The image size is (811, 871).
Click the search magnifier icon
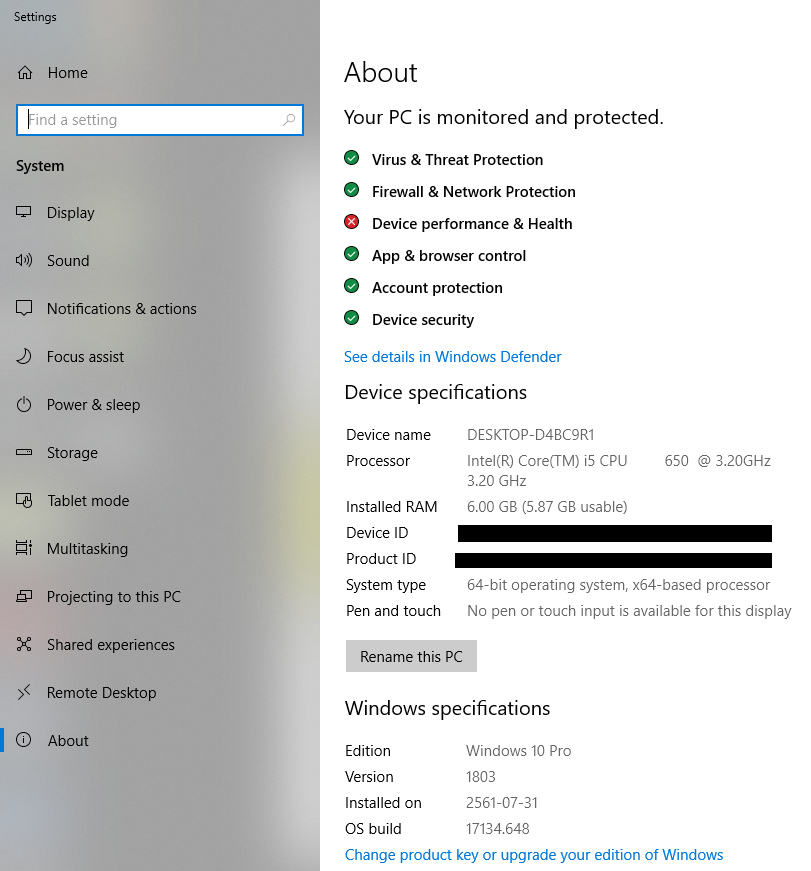pyautogui.click(x=290, y=120)
